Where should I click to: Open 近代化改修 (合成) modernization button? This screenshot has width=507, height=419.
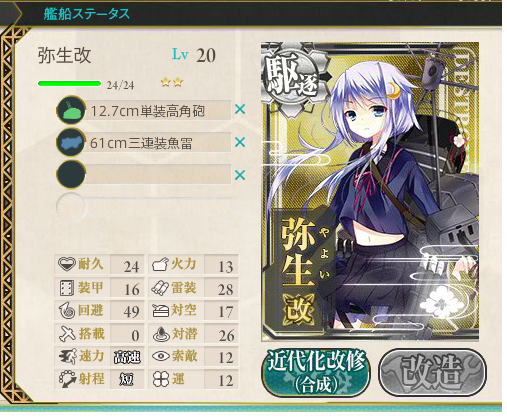pyautogui.click(x=316, y=372)
